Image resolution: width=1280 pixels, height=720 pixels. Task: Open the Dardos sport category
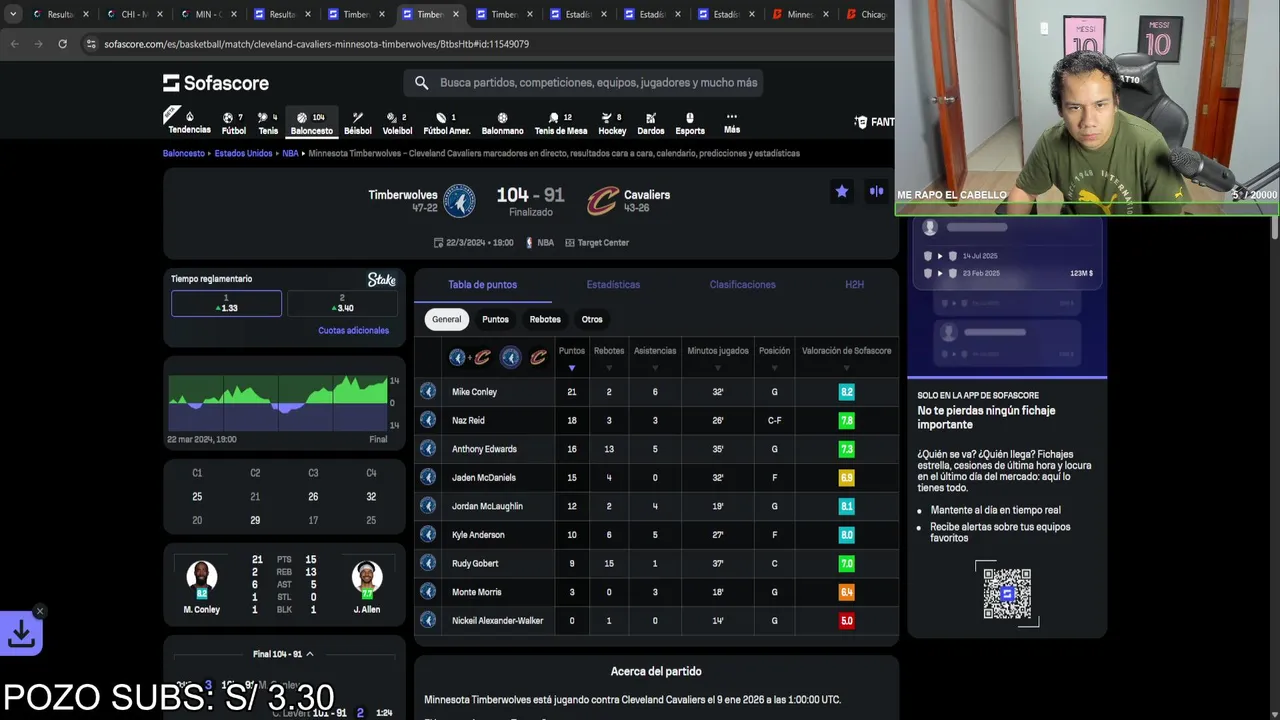coord(650,123)
